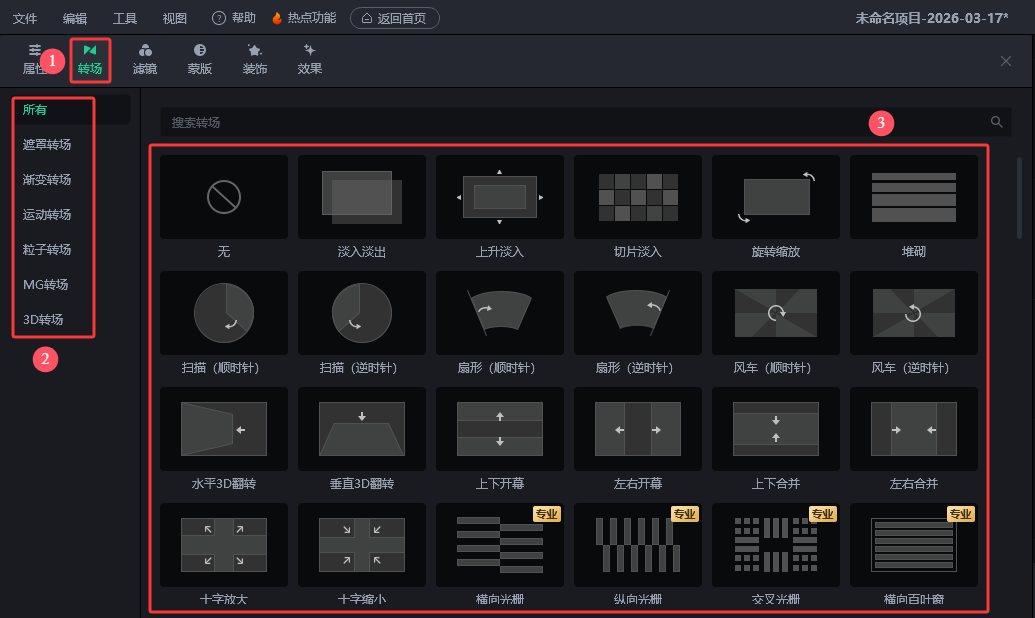
Task: Click the search magnifier icon
Action: [x=996, y=122]
